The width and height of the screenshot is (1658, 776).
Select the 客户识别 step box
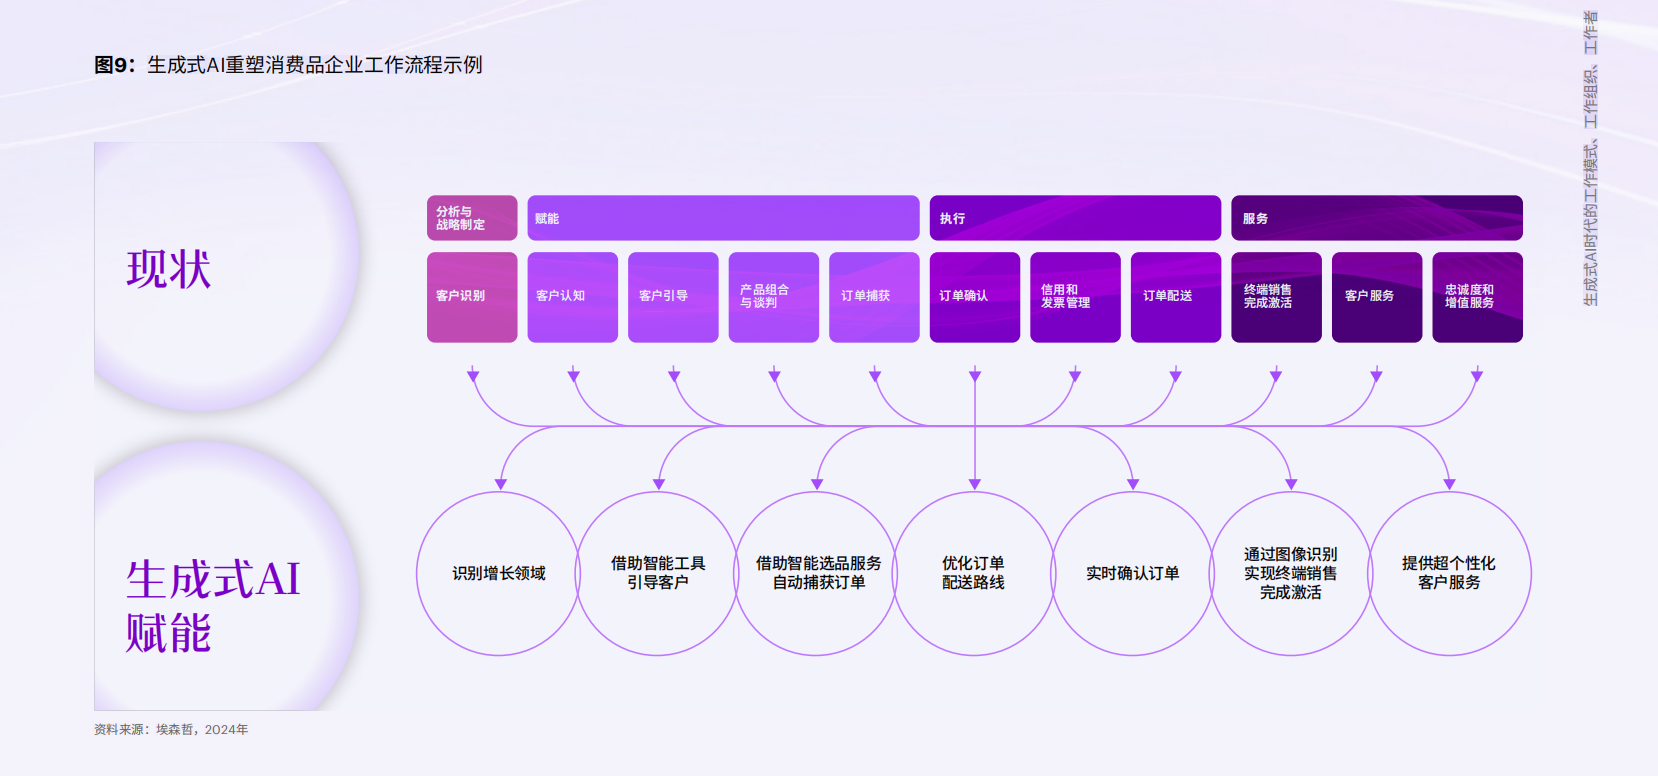tap(472, 297)
